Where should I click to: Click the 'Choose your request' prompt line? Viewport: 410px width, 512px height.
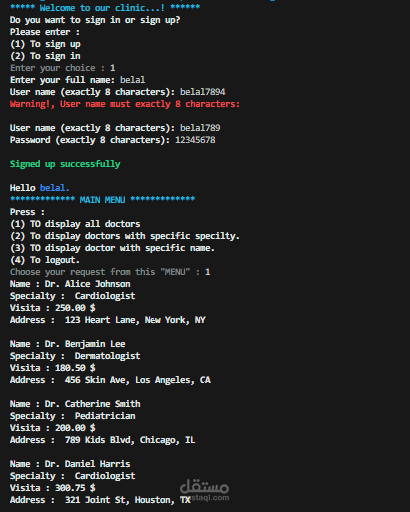(110, 272)
